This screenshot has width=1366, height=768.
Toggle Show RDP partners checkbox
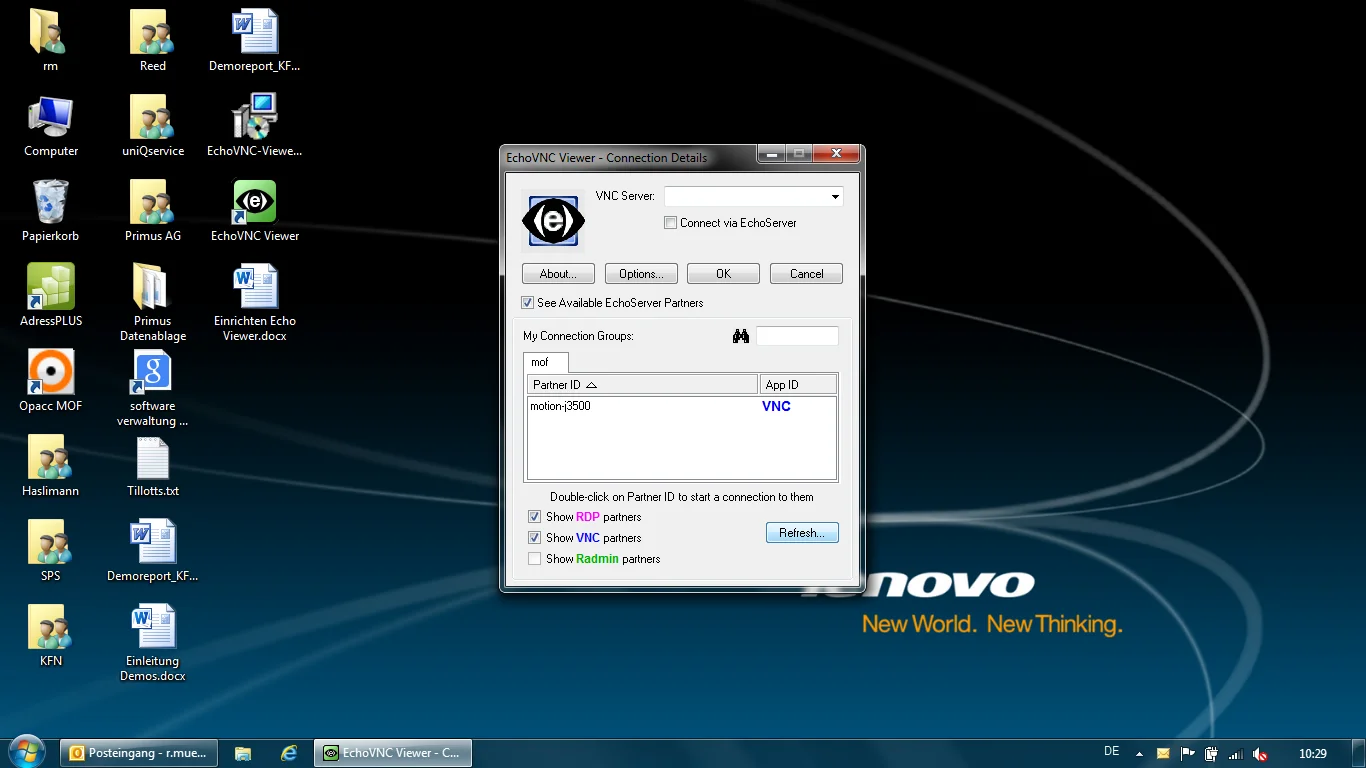coord(534,517)
